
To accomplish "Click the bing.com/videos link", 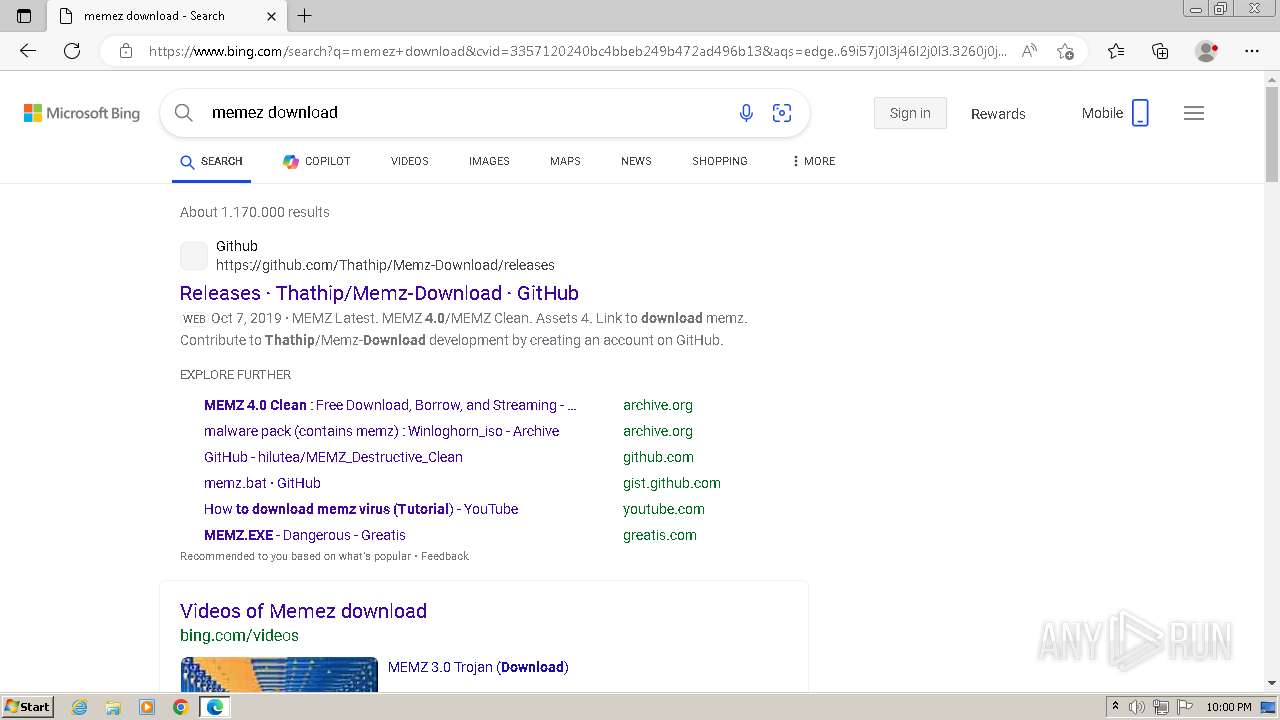I will tap(239, 635).
